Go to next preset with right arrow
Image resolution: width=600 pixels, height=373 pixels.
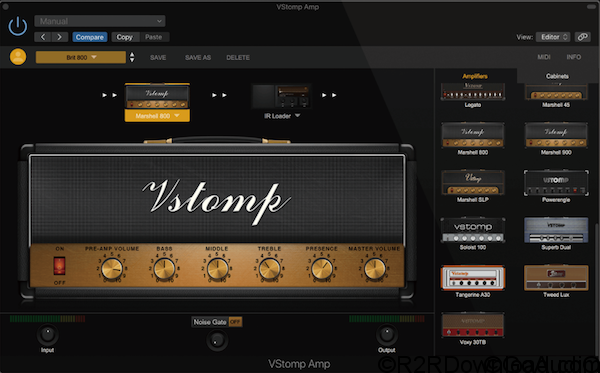point(59,37)
